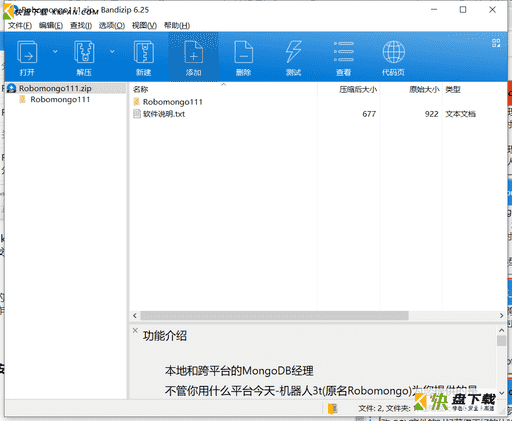Click the Test (测试) lightning icon
512x421 pixels.
[293, 52]
